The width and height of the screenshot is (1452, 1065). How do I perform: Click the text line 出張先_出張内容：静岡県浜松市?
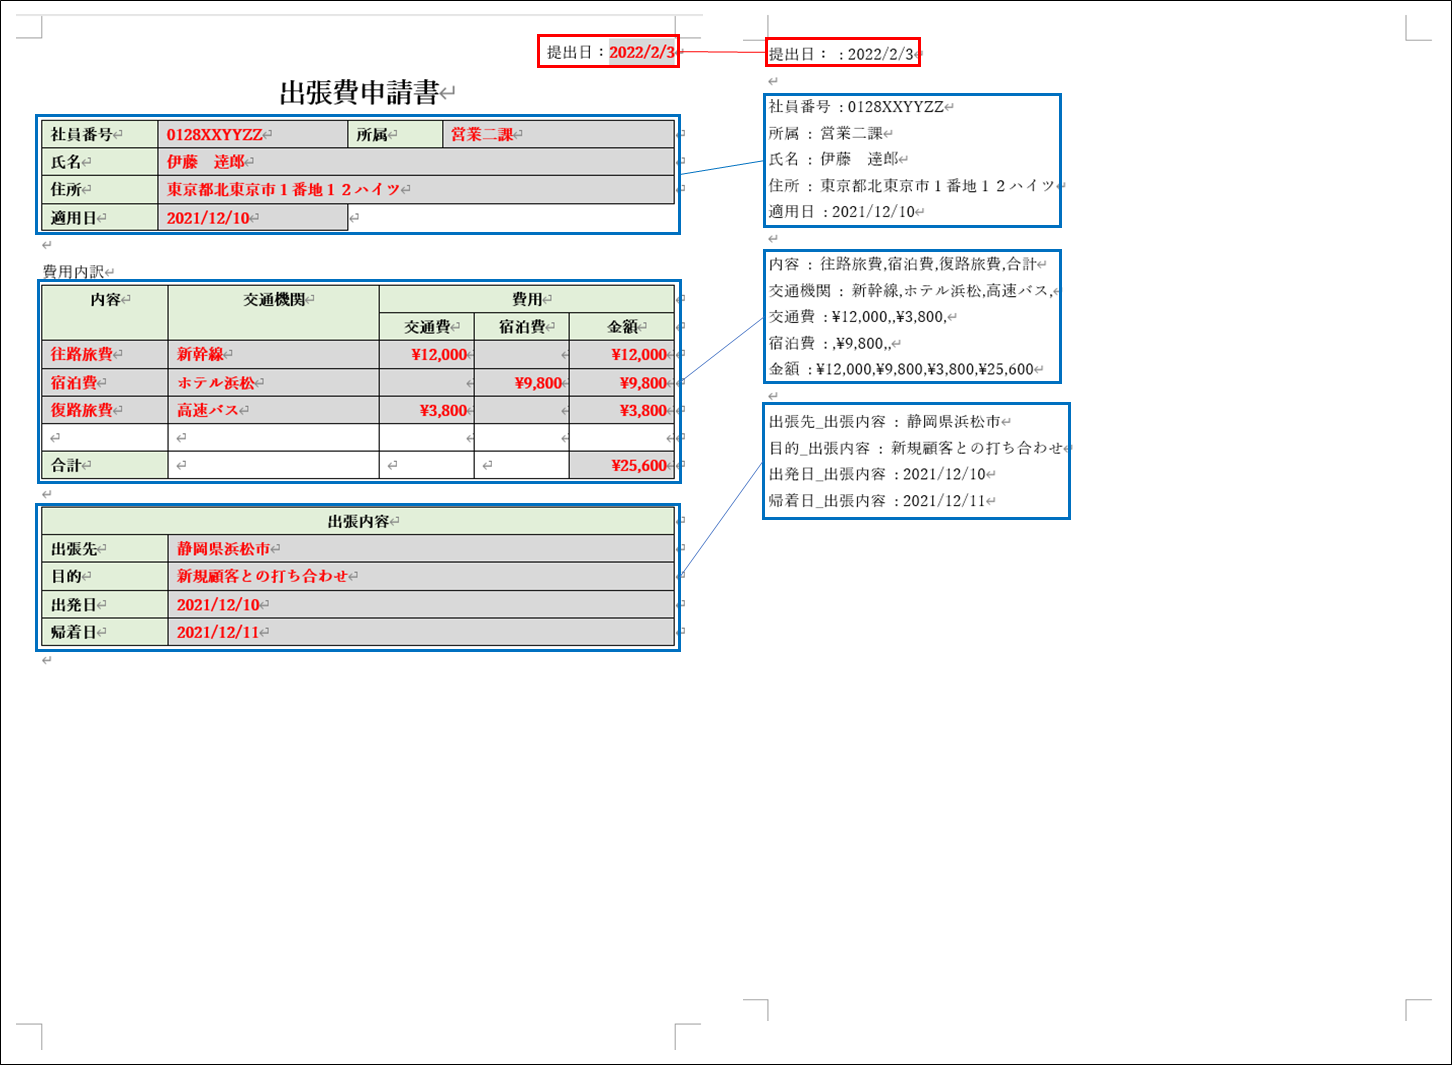[x=885, y=422]
